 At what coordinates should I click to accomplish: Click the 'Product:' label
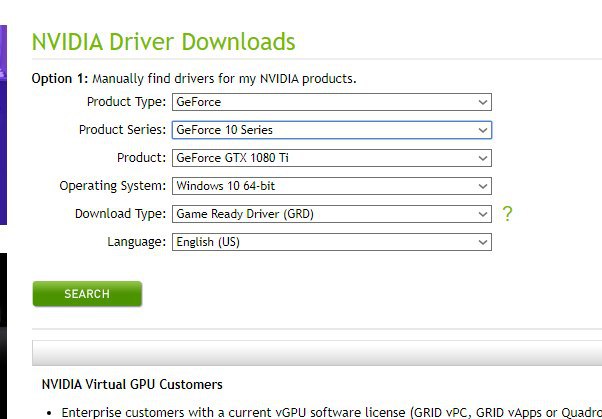point(141,158)
